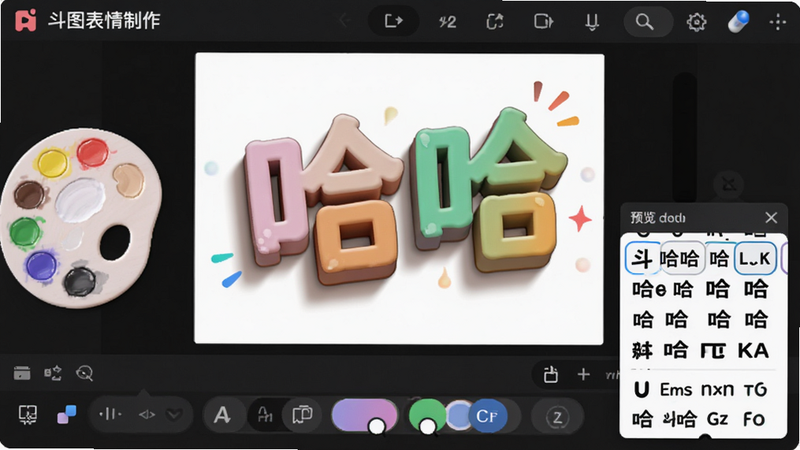Pick the white paint in the palette center
The width and height of the screenshot is (800, 450).
(x=81, y=201)
